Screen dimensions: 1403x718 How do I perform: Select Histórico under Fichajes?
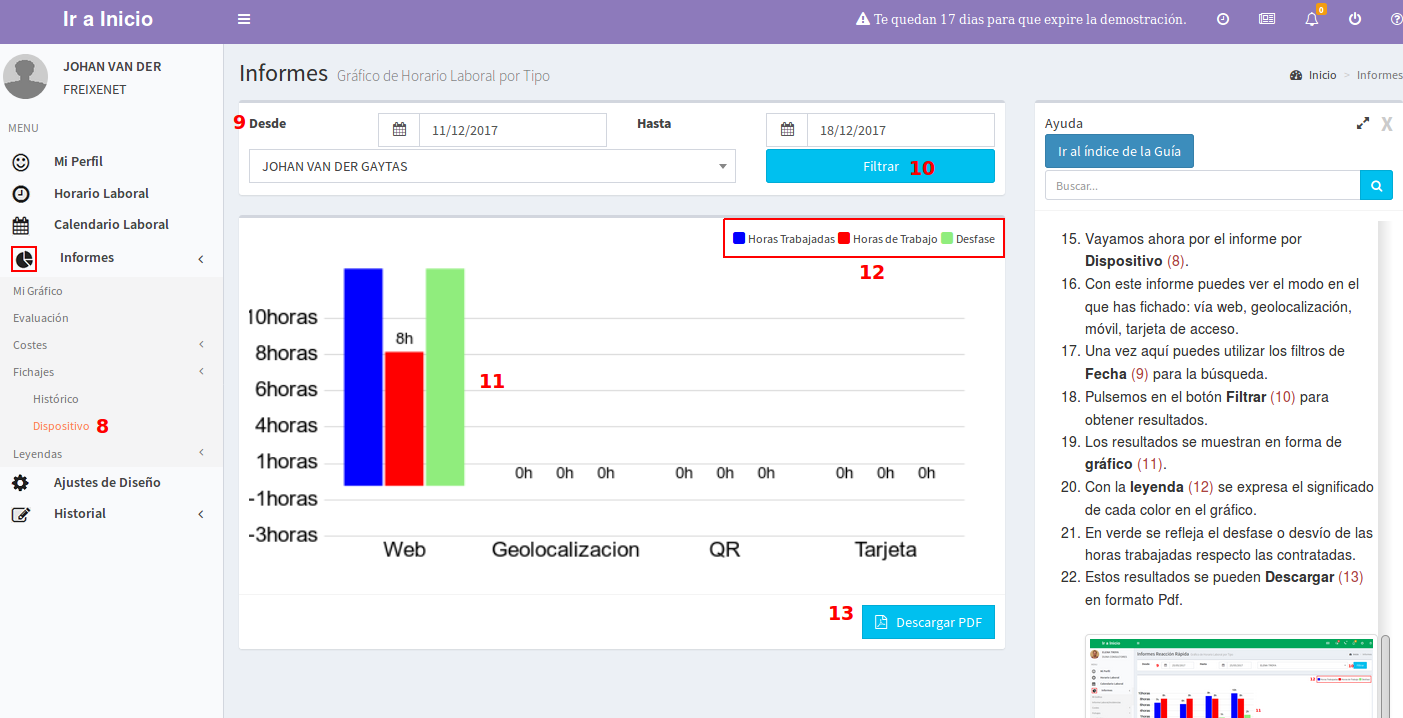click(x=56, y=399)
